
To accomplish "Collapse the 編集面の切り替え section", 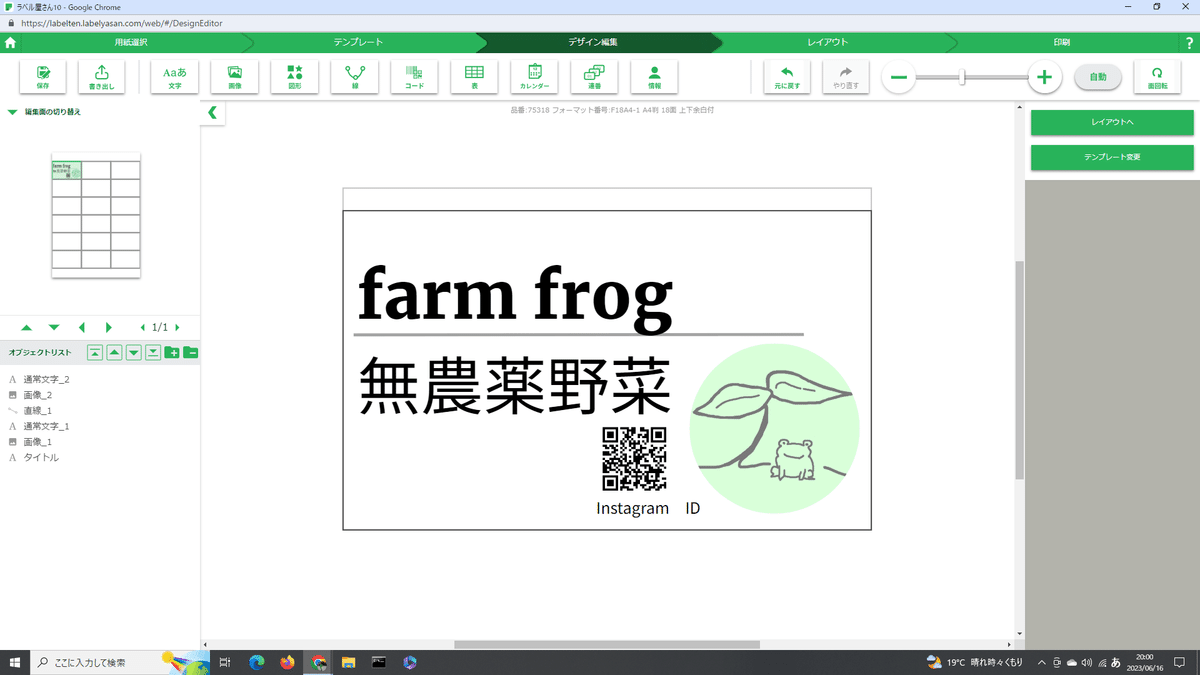I will pyautogui.click(x=13, y=112).
